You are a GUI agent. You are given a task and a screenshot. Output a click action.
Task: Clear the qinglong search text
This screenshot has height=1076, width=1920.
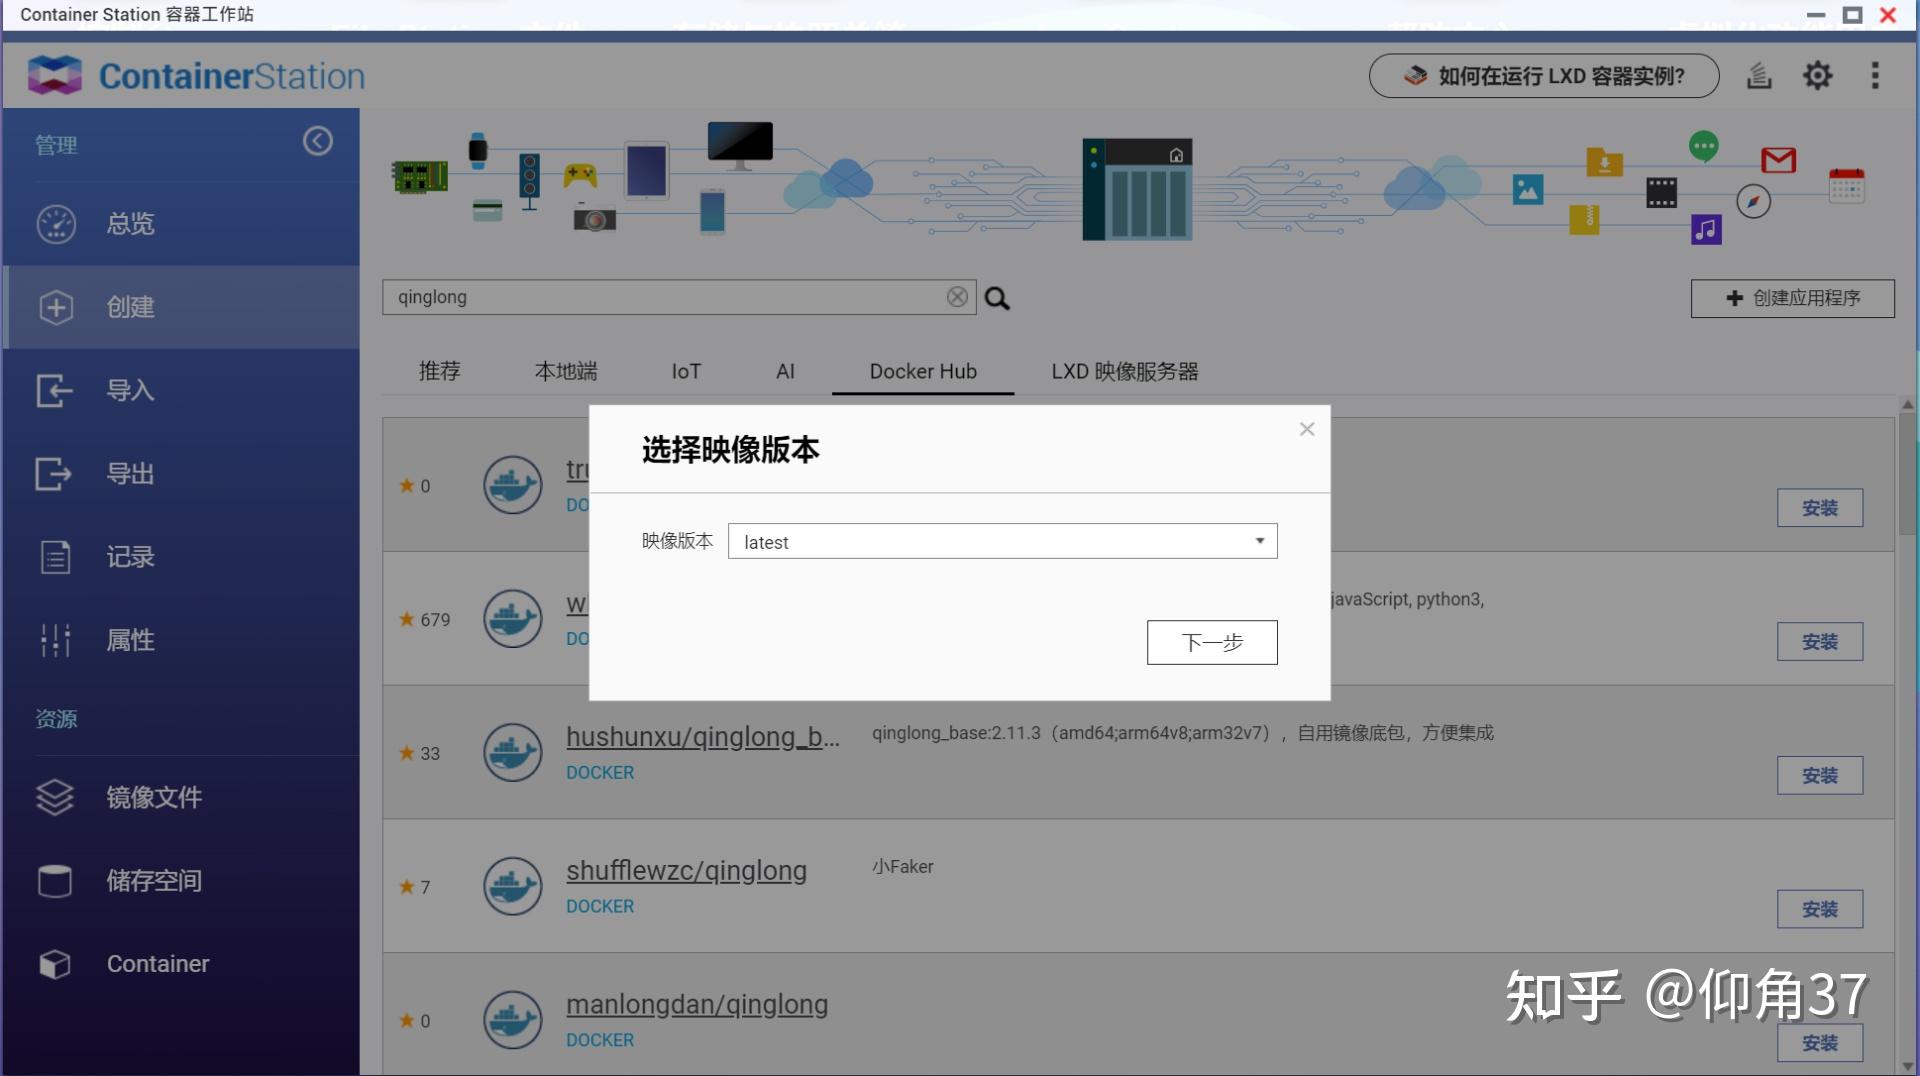point(957,296)
